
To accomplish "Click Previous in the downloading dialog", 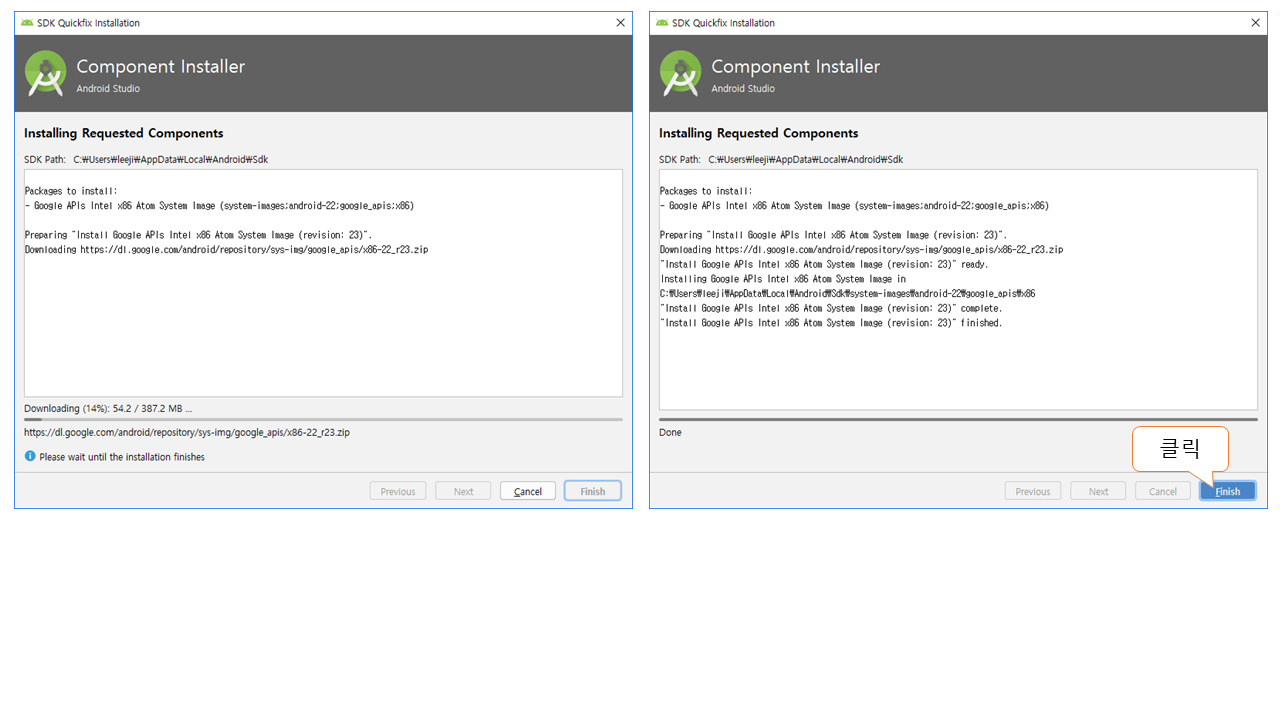I will click(x=398, y=491).
